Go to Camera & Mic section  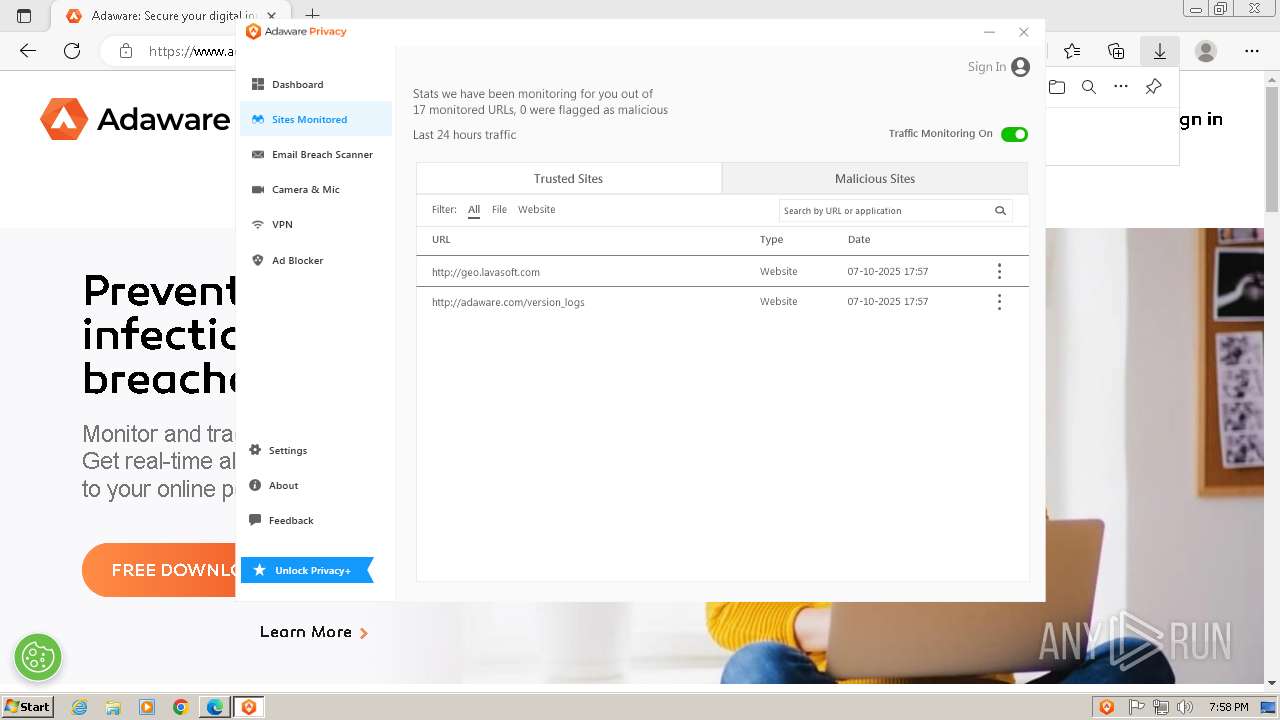point(315,189)
